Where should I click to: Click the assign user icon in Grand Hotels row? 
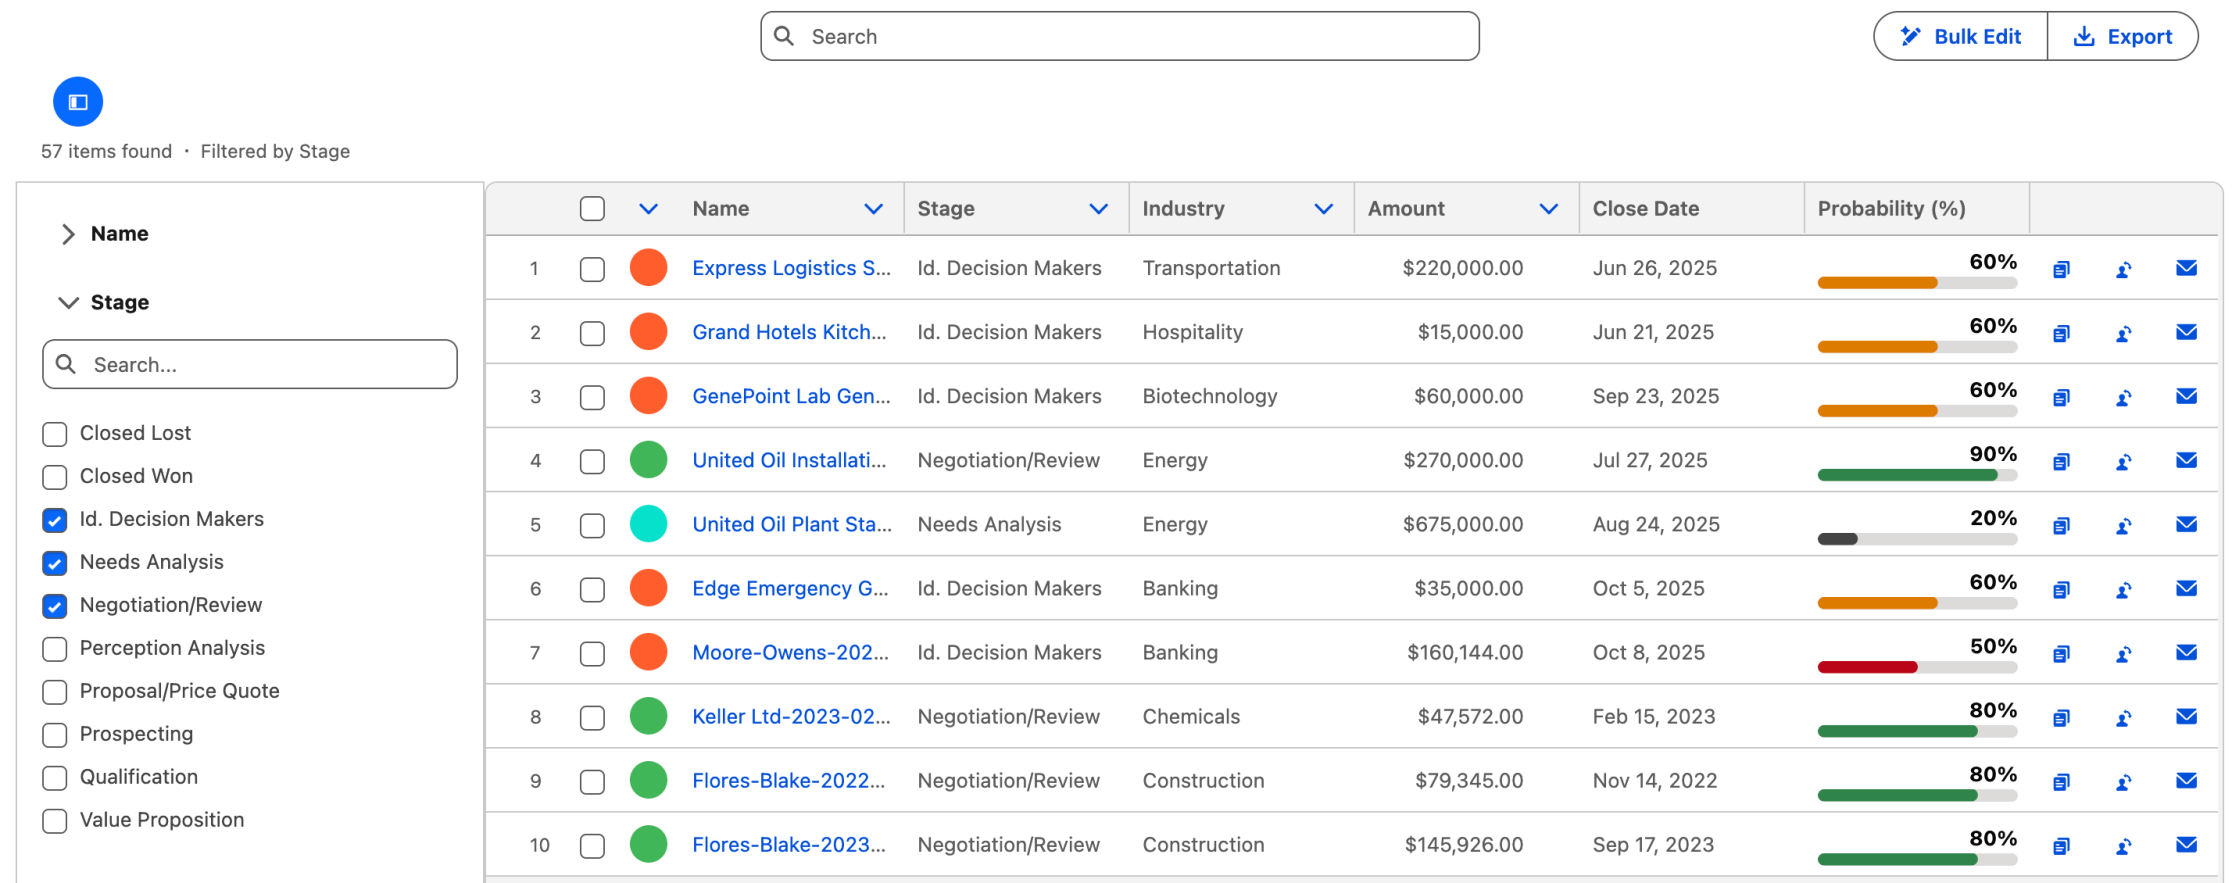click(2124, 333)
